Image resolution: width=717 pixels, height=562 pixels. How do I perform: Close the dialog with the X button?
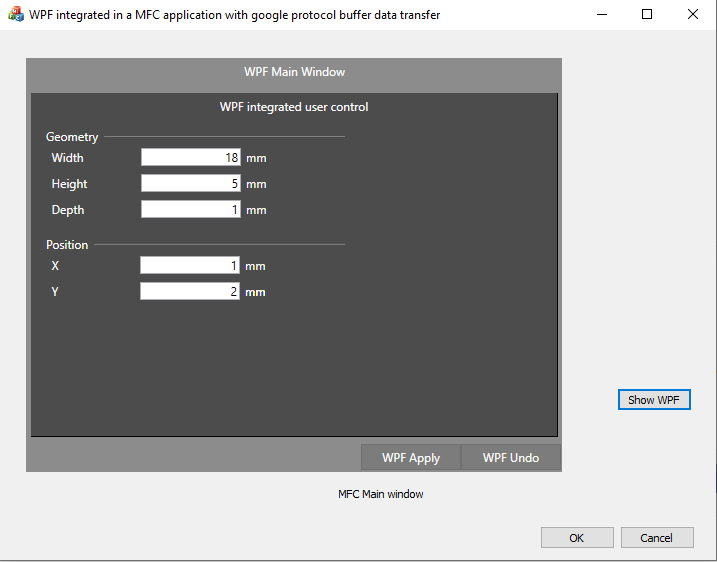(693, 15)
